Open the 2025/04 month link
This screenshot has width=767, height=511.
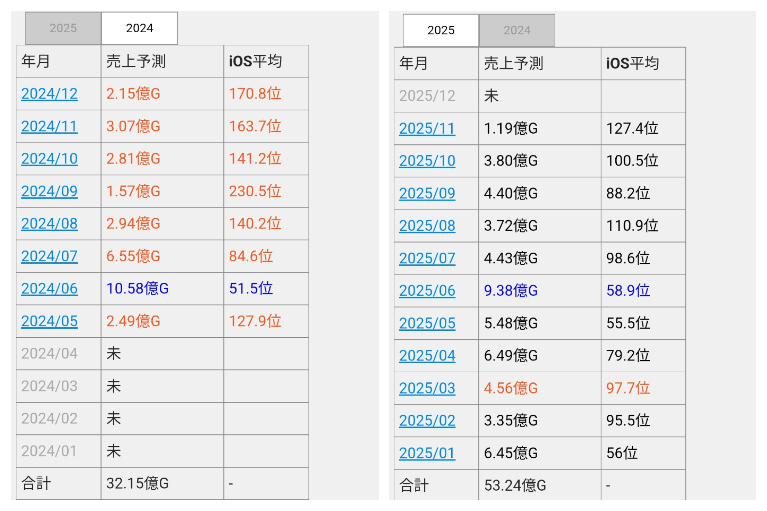[x=427, y=356]
